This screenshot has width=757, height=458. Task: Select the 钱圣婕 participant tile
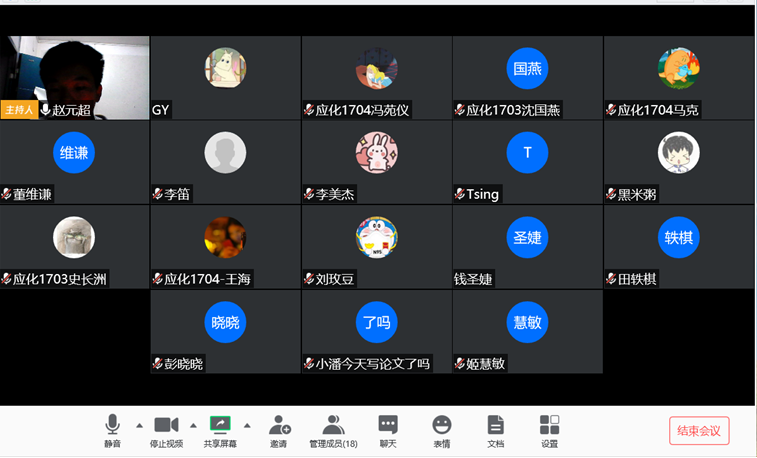tap(527, 247)
